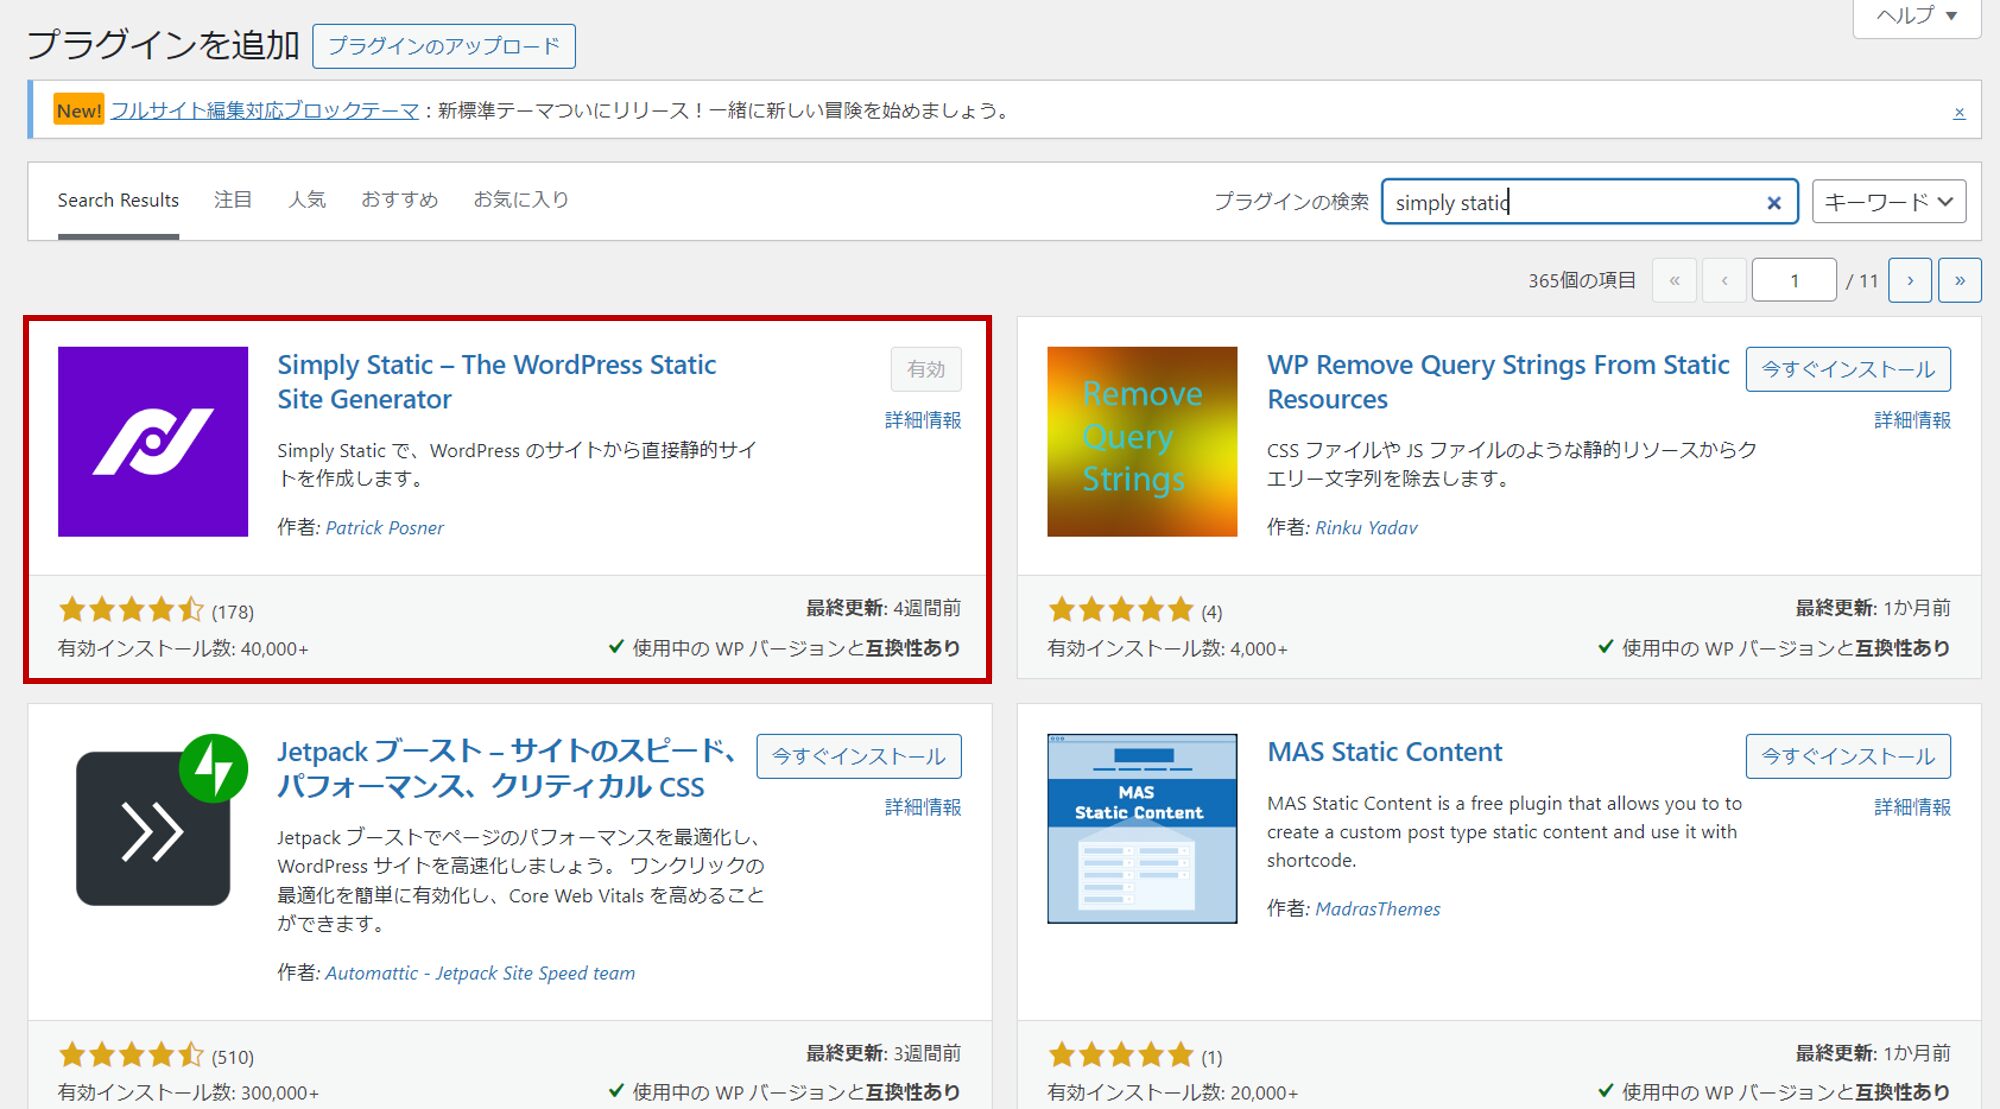Click the 365個の項目 item count text
2000x1109 pixels.
pyautogui.click(x=1582, y=281)
